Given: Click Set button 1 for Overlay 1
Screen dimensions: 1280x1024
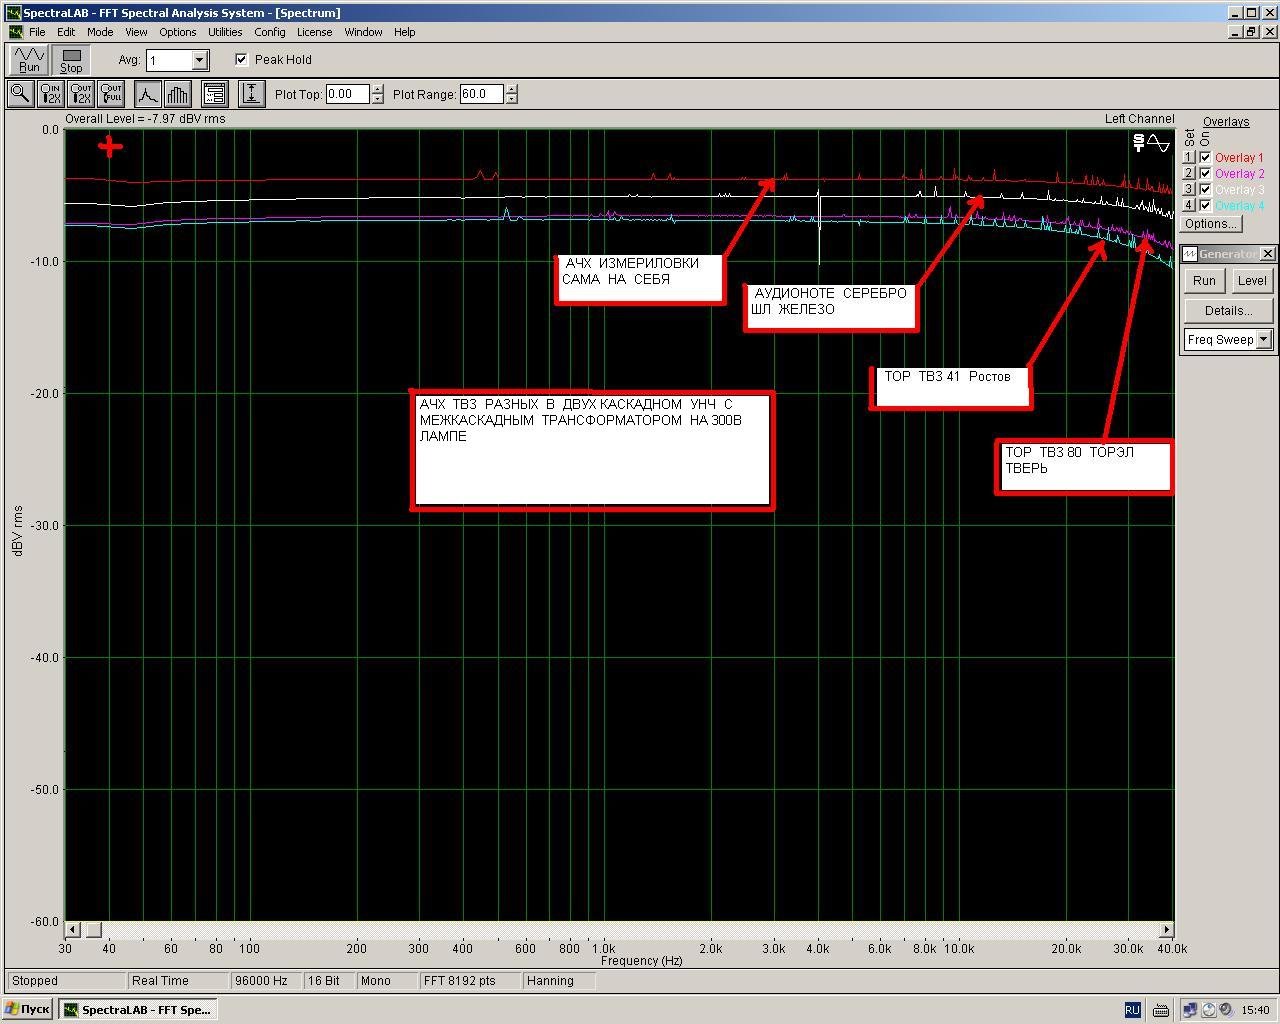Looking at the screenshot, I should 1189,157.
